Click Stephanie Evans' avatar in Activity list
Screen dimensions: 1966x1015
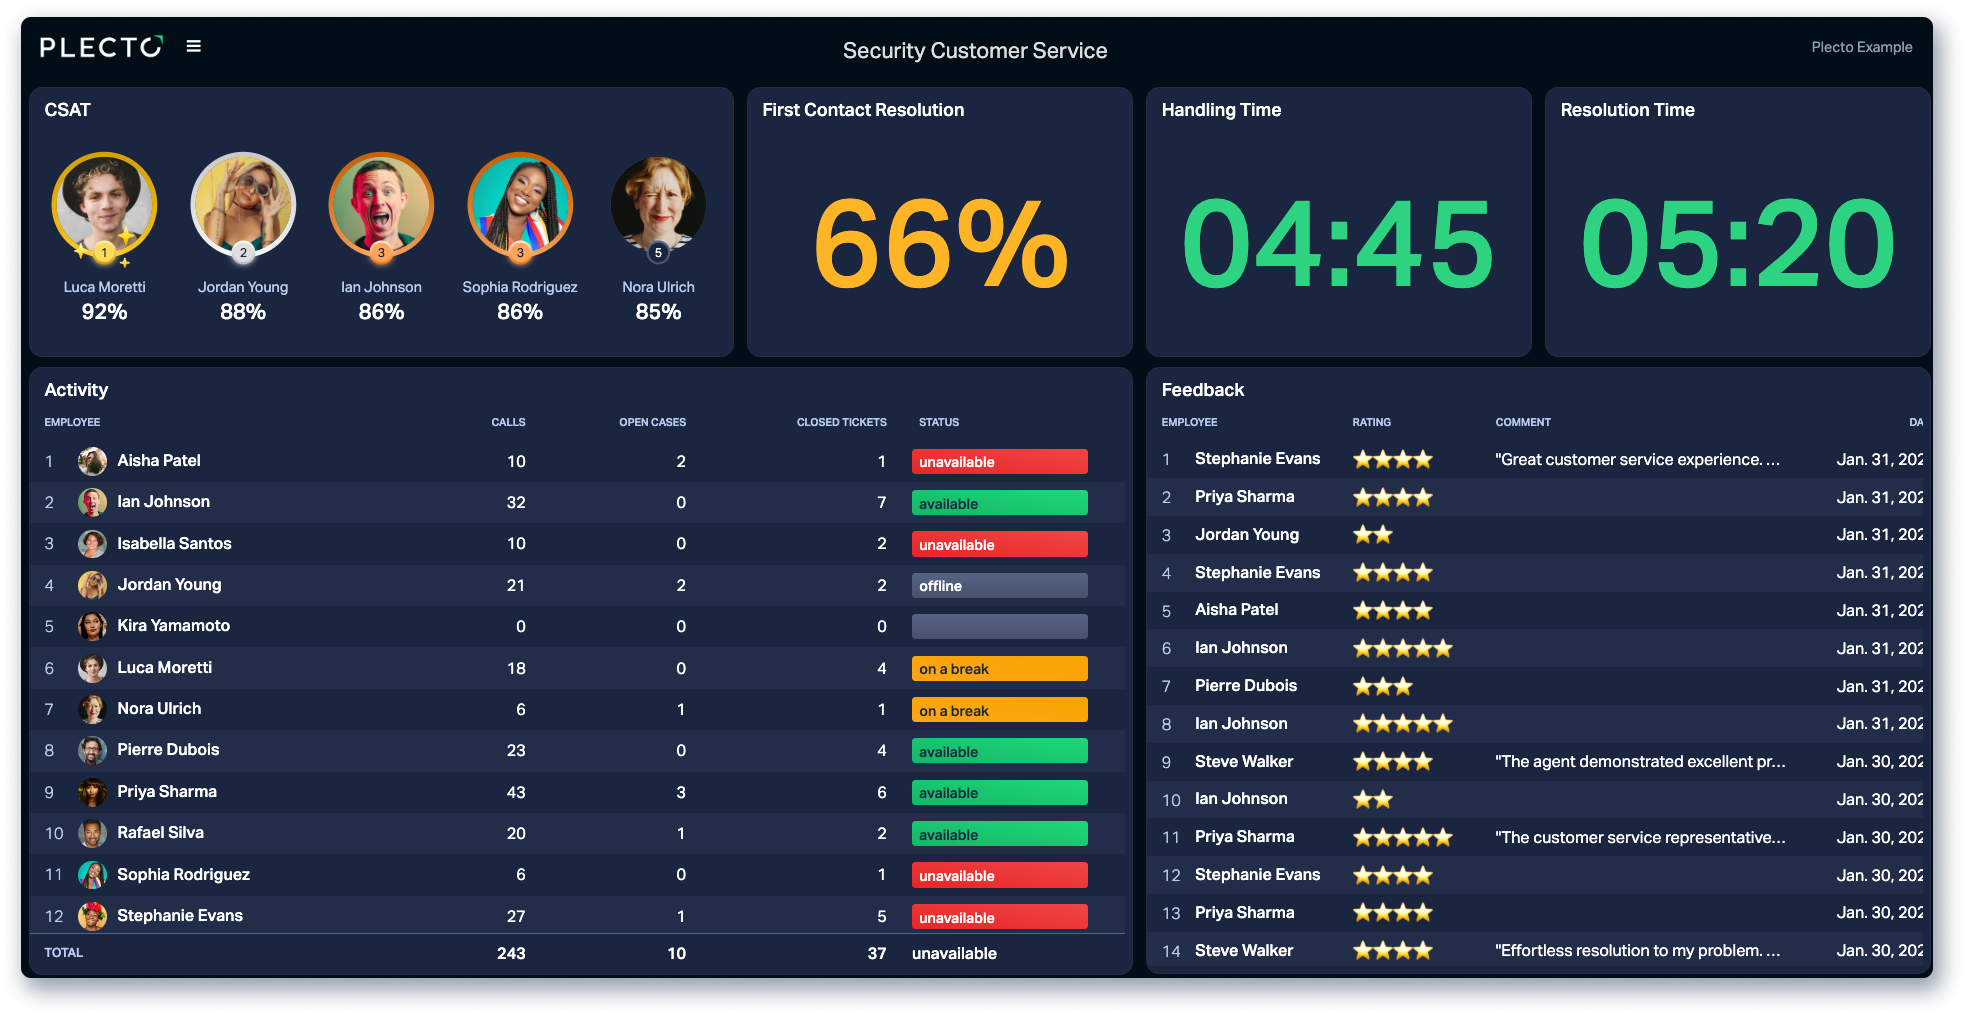coord(92,916)
